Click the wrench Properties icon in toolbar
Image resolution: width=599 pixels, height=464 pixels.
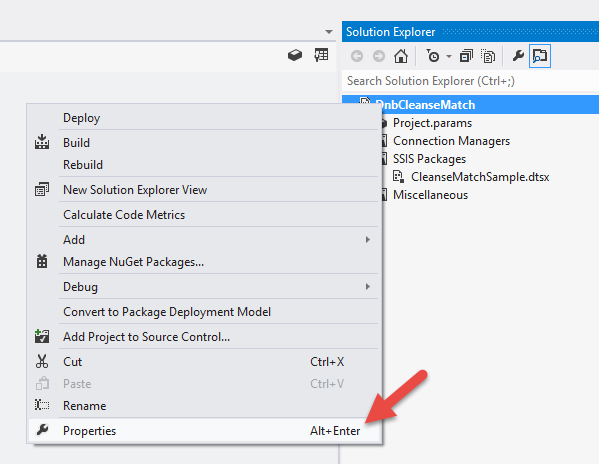tap(518, 56)
